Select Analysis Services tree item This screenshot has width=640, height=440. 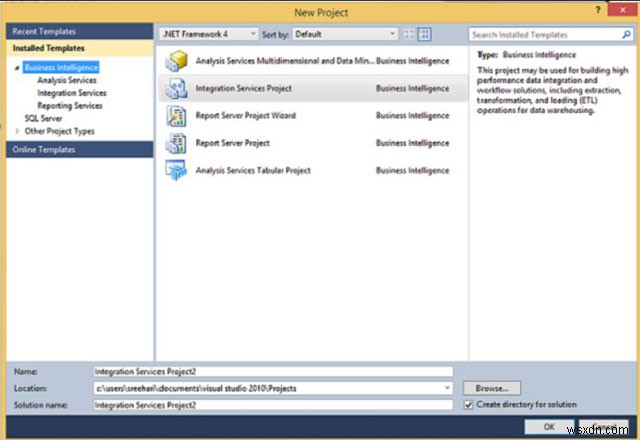[67, 80]
